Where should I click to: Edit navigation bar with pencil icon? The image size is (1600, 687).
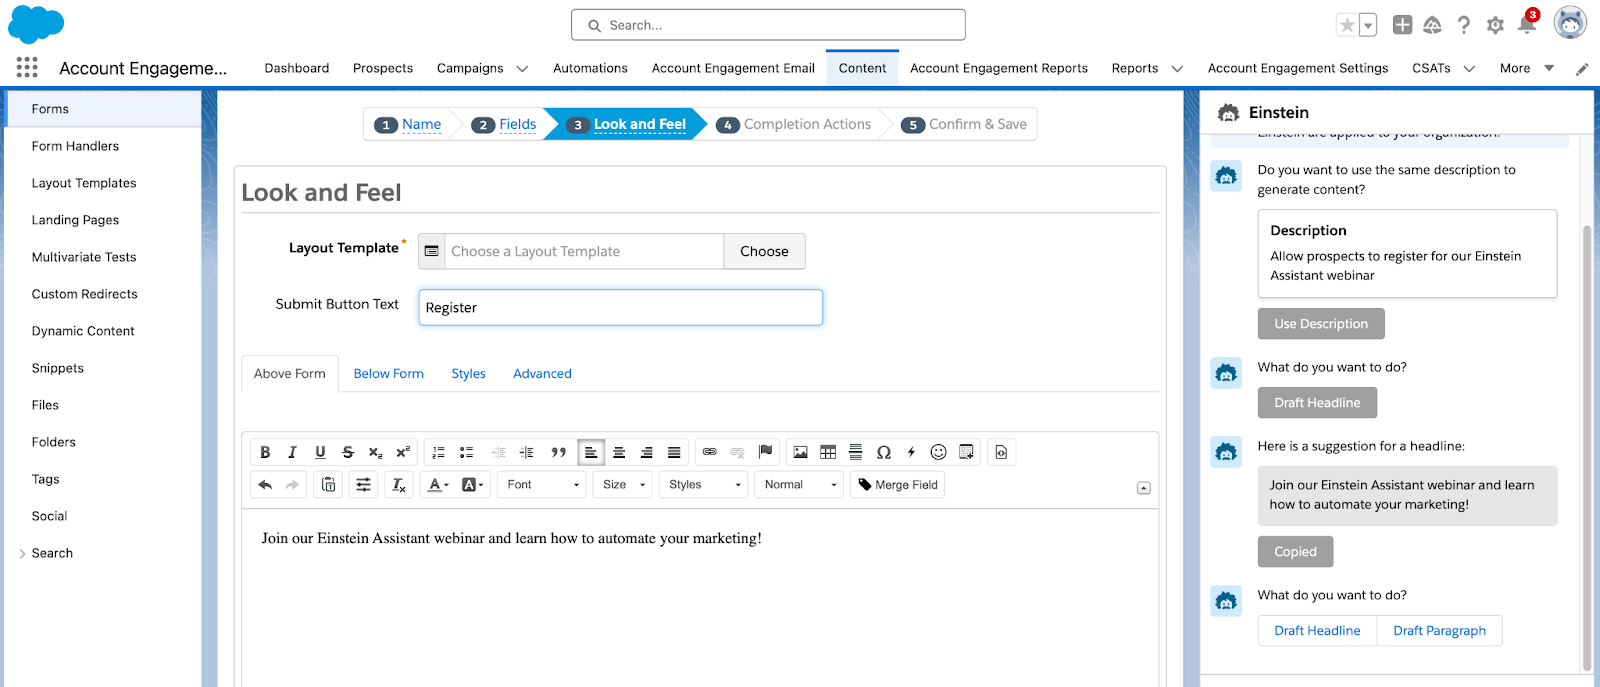(x=1582, y=69)
